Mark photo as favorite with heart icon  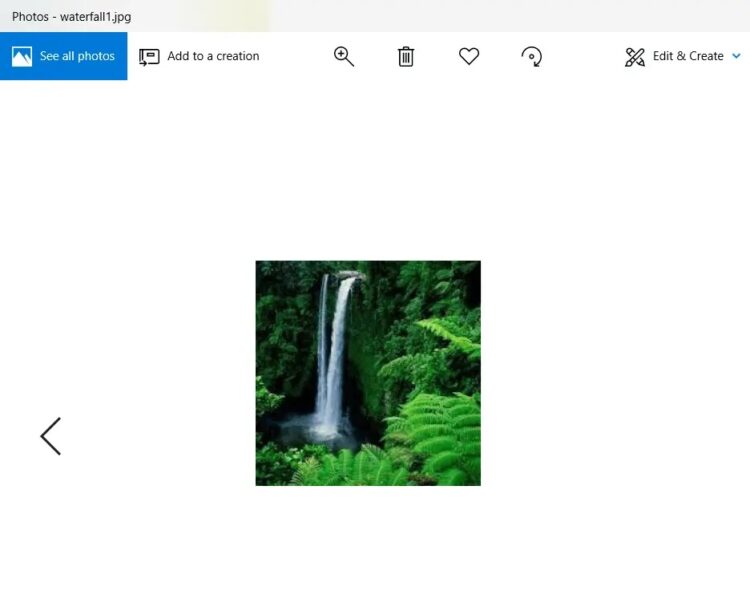tap(469, 56)
